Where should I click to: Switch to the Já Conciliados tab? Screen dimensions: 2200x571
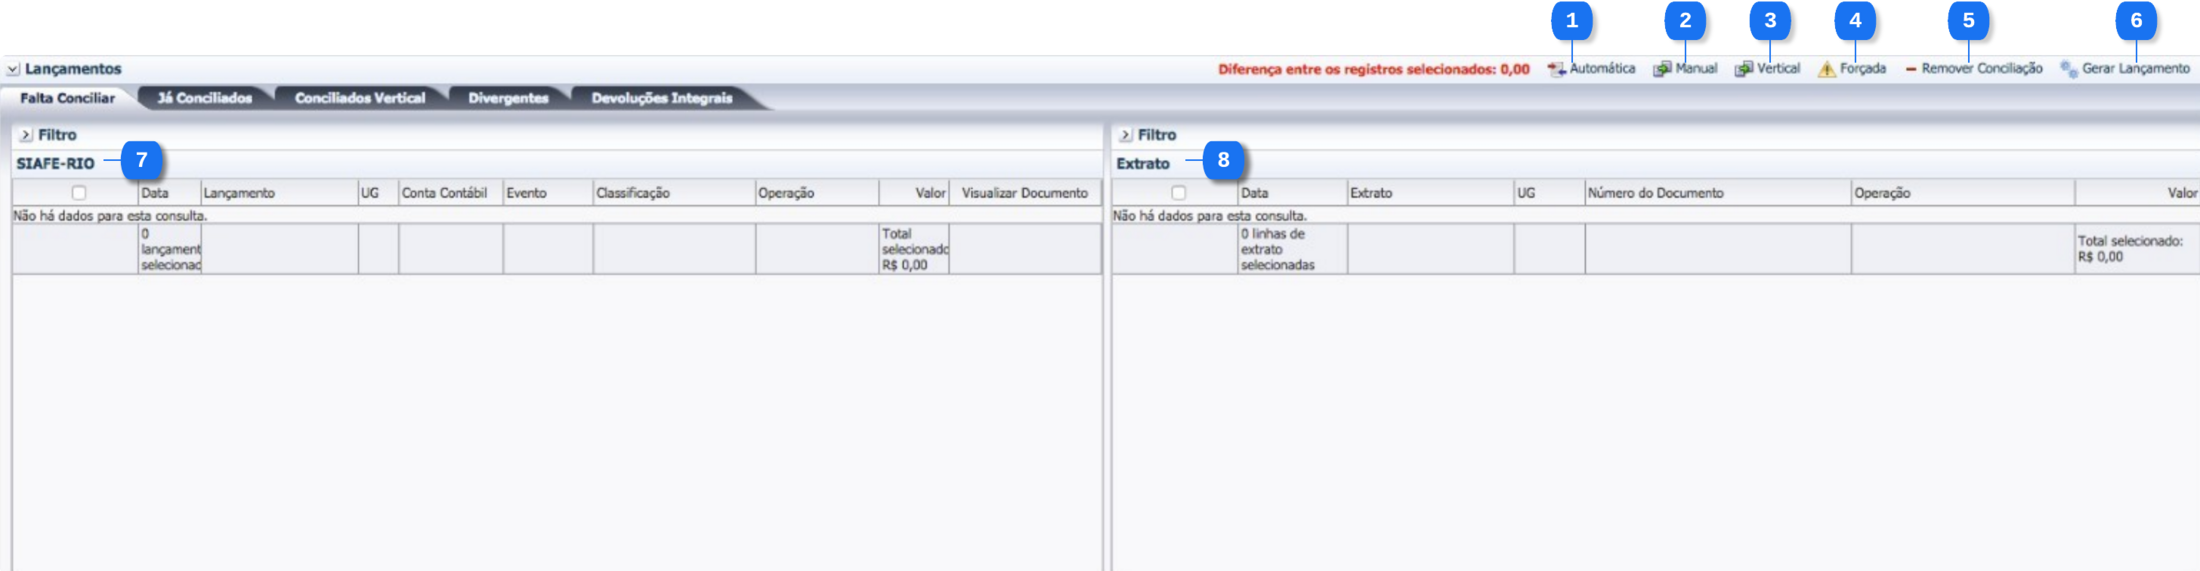[x=204, y=98]
